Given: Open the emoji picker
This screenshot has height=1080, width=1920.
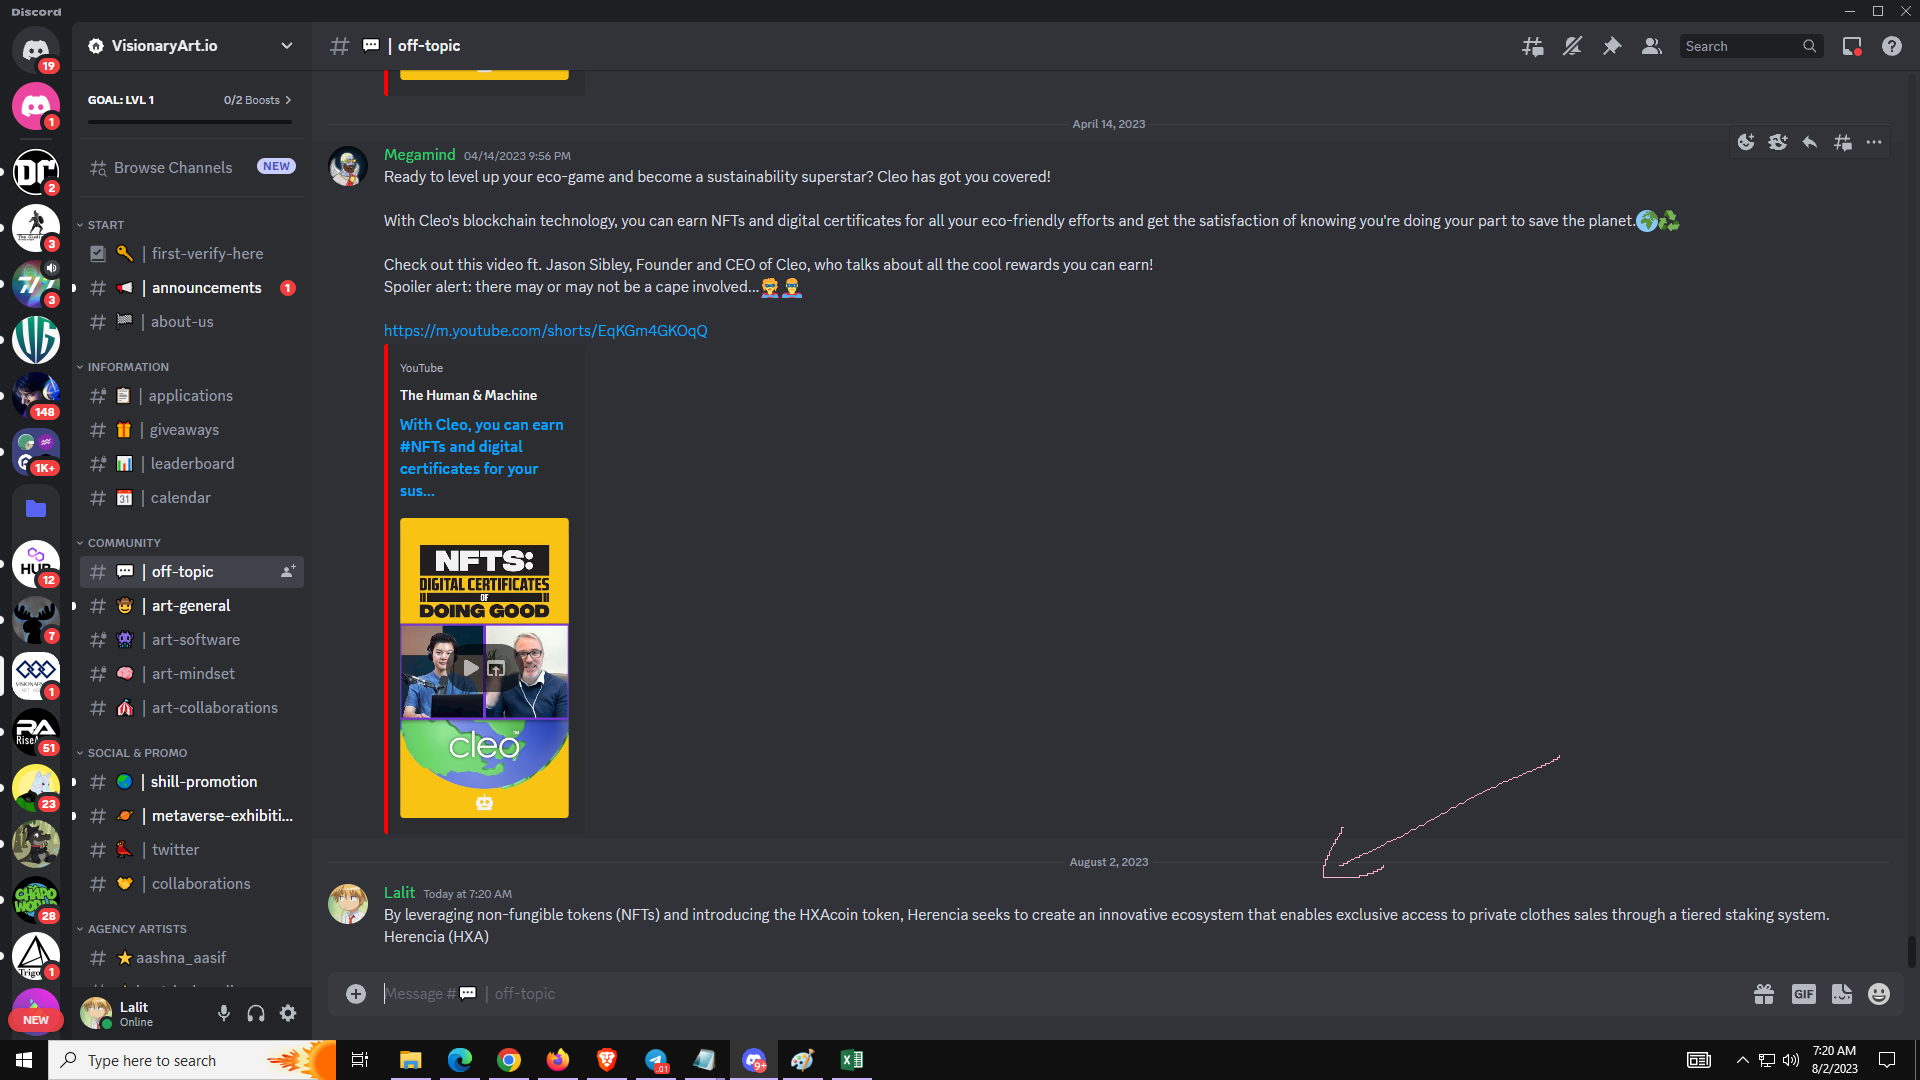Looking at the screenshot, I should pyautogui.click(x=1879, y=993).
